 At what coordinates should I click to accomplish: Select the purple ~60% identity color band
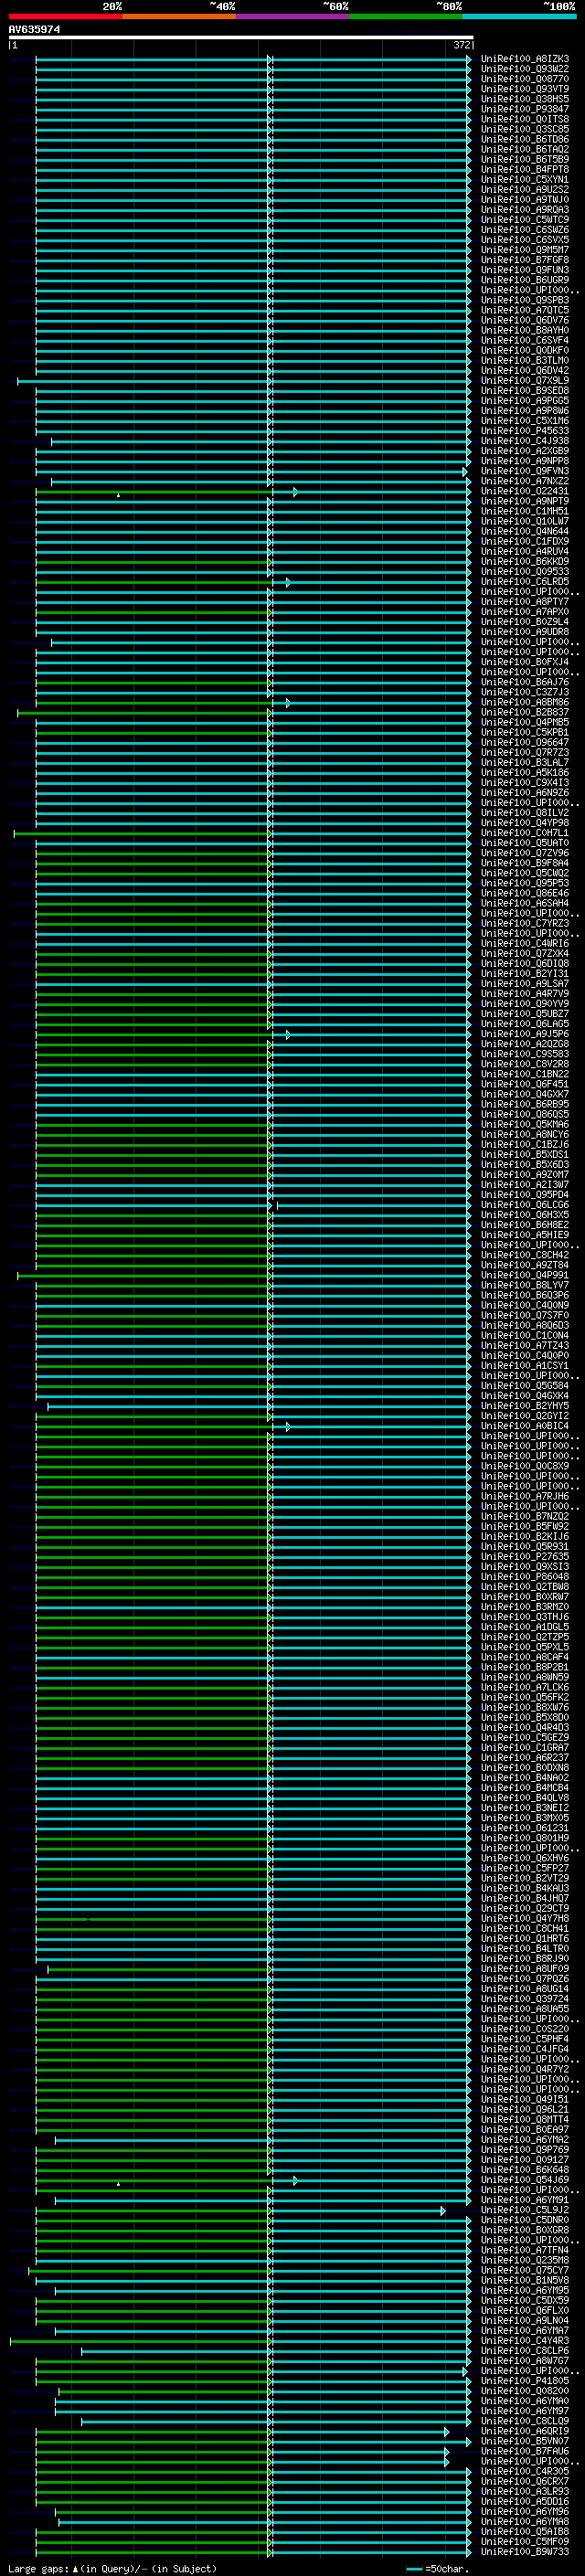coord(292,16)
